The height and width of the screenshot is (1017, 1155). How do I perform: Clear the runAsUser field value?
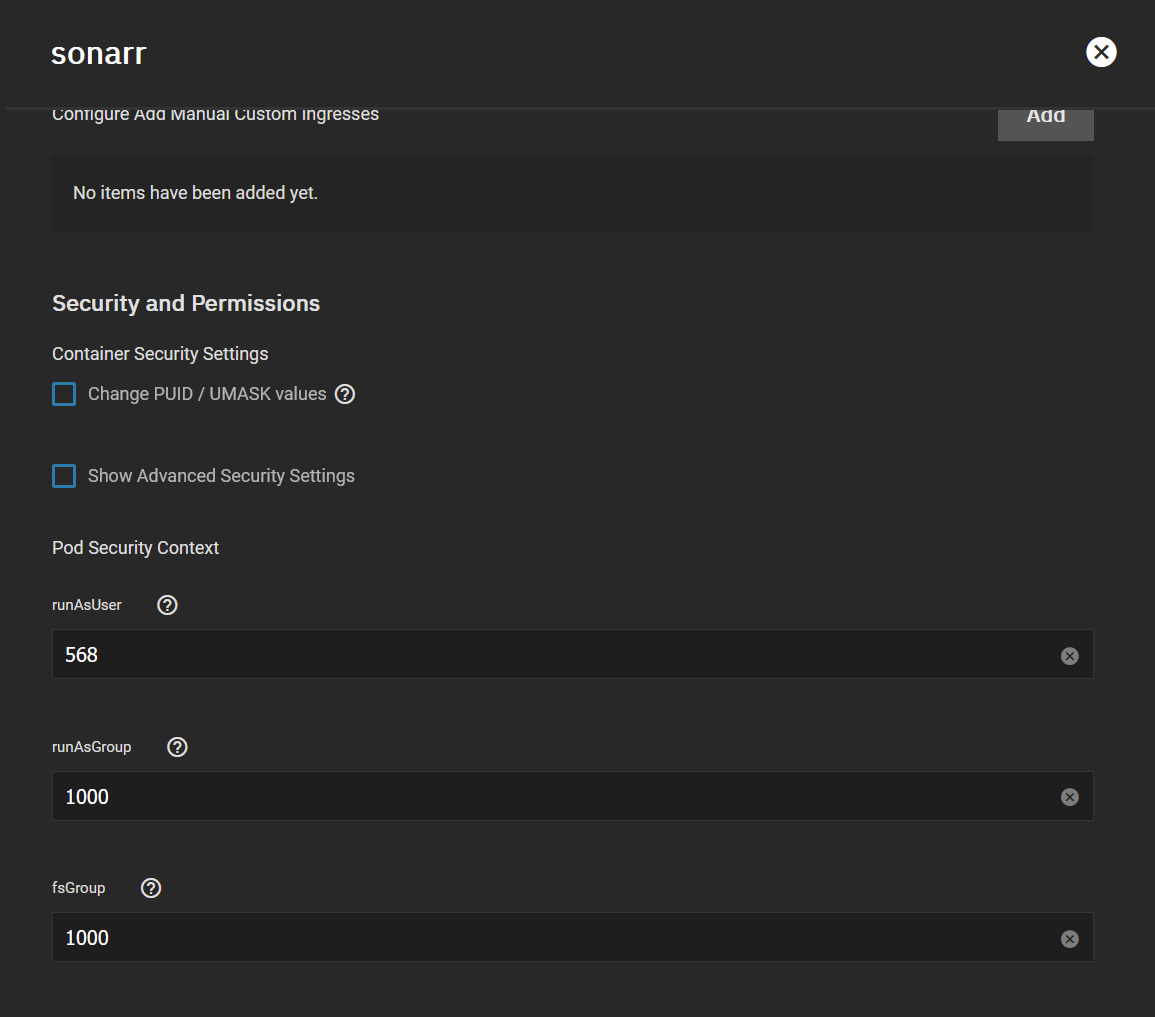(x=1070, y=655)
